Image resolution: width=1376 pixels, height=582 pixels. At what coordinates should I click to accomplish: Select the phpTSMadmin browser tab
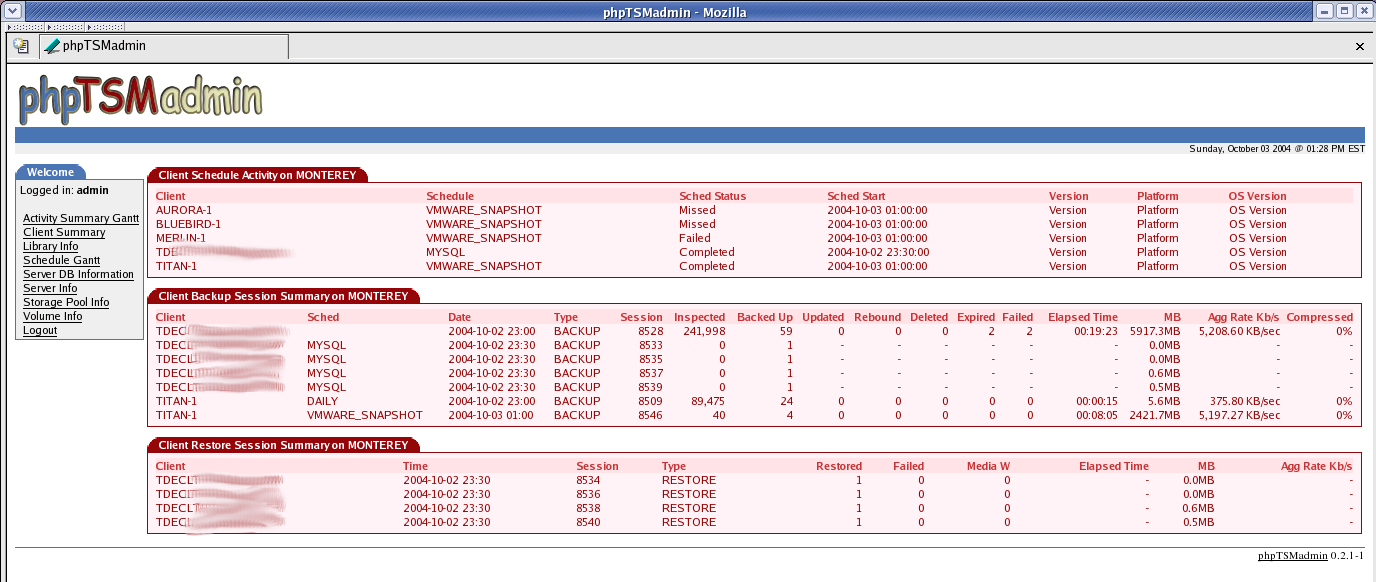point(164,46)
